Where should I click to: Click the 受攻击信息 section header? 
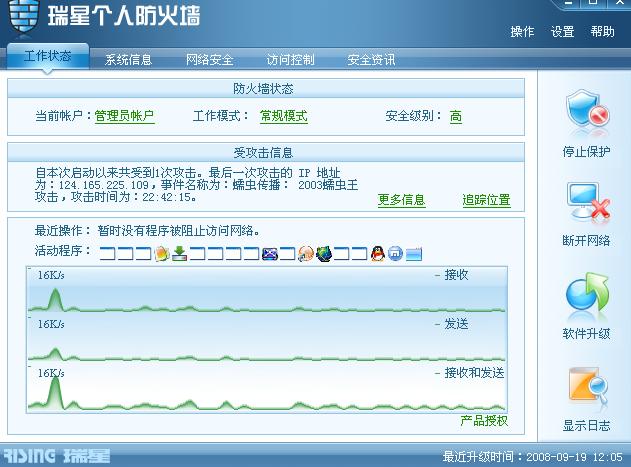[x=266, y=152]
